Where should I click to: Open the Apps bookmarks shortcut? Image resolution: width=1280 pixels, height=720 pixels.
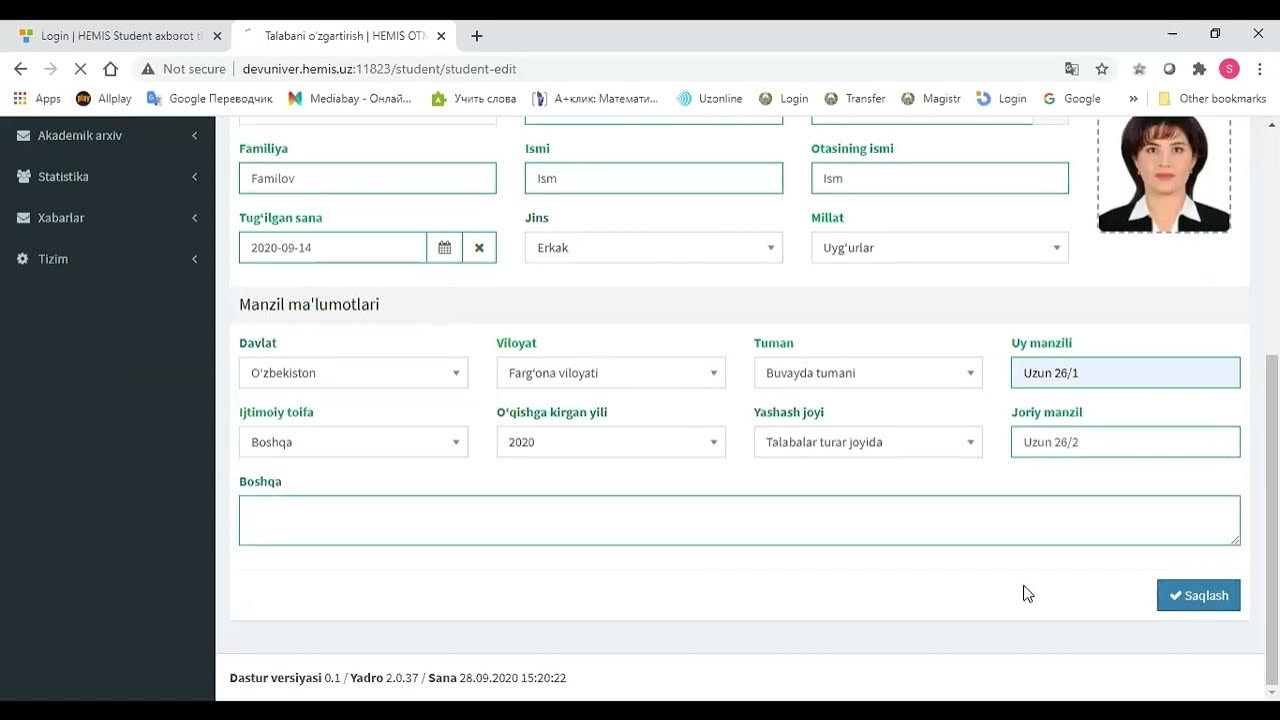[x=37, y=99]
